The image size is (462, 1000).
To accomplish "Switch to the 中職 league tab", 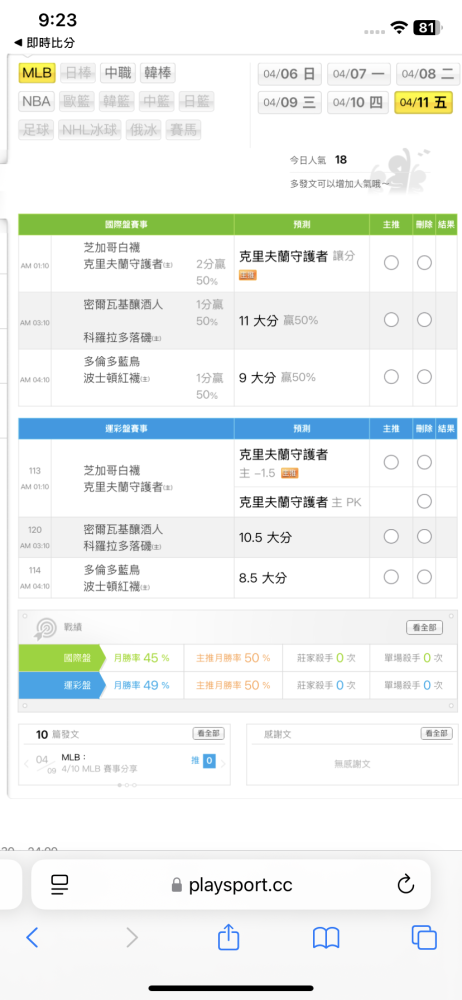I will tap(118, 73).
